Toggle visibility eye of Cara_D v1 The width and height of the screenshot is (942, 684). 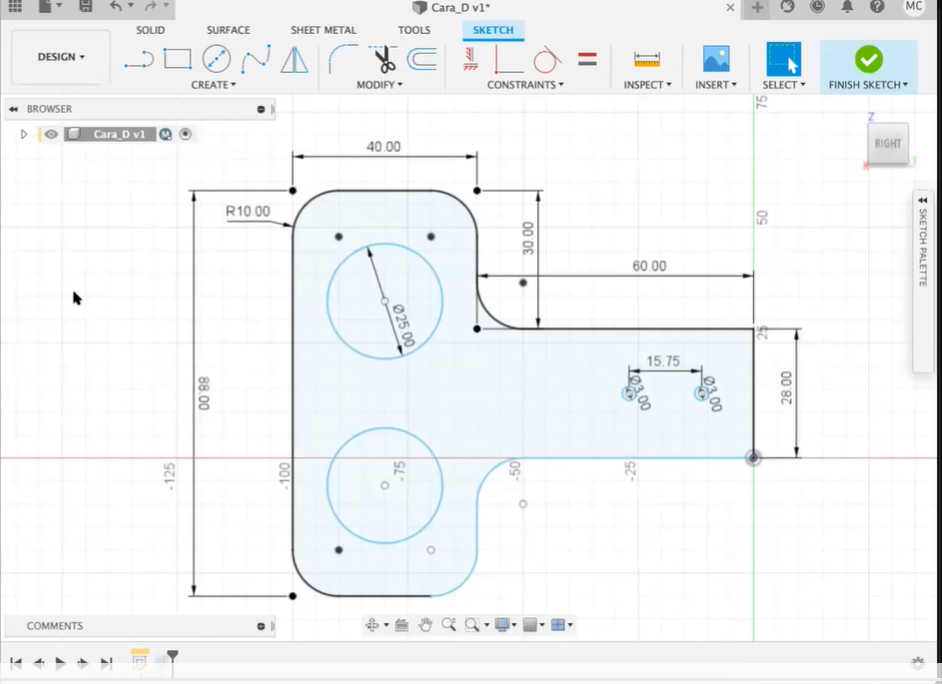tap(51, 134)
